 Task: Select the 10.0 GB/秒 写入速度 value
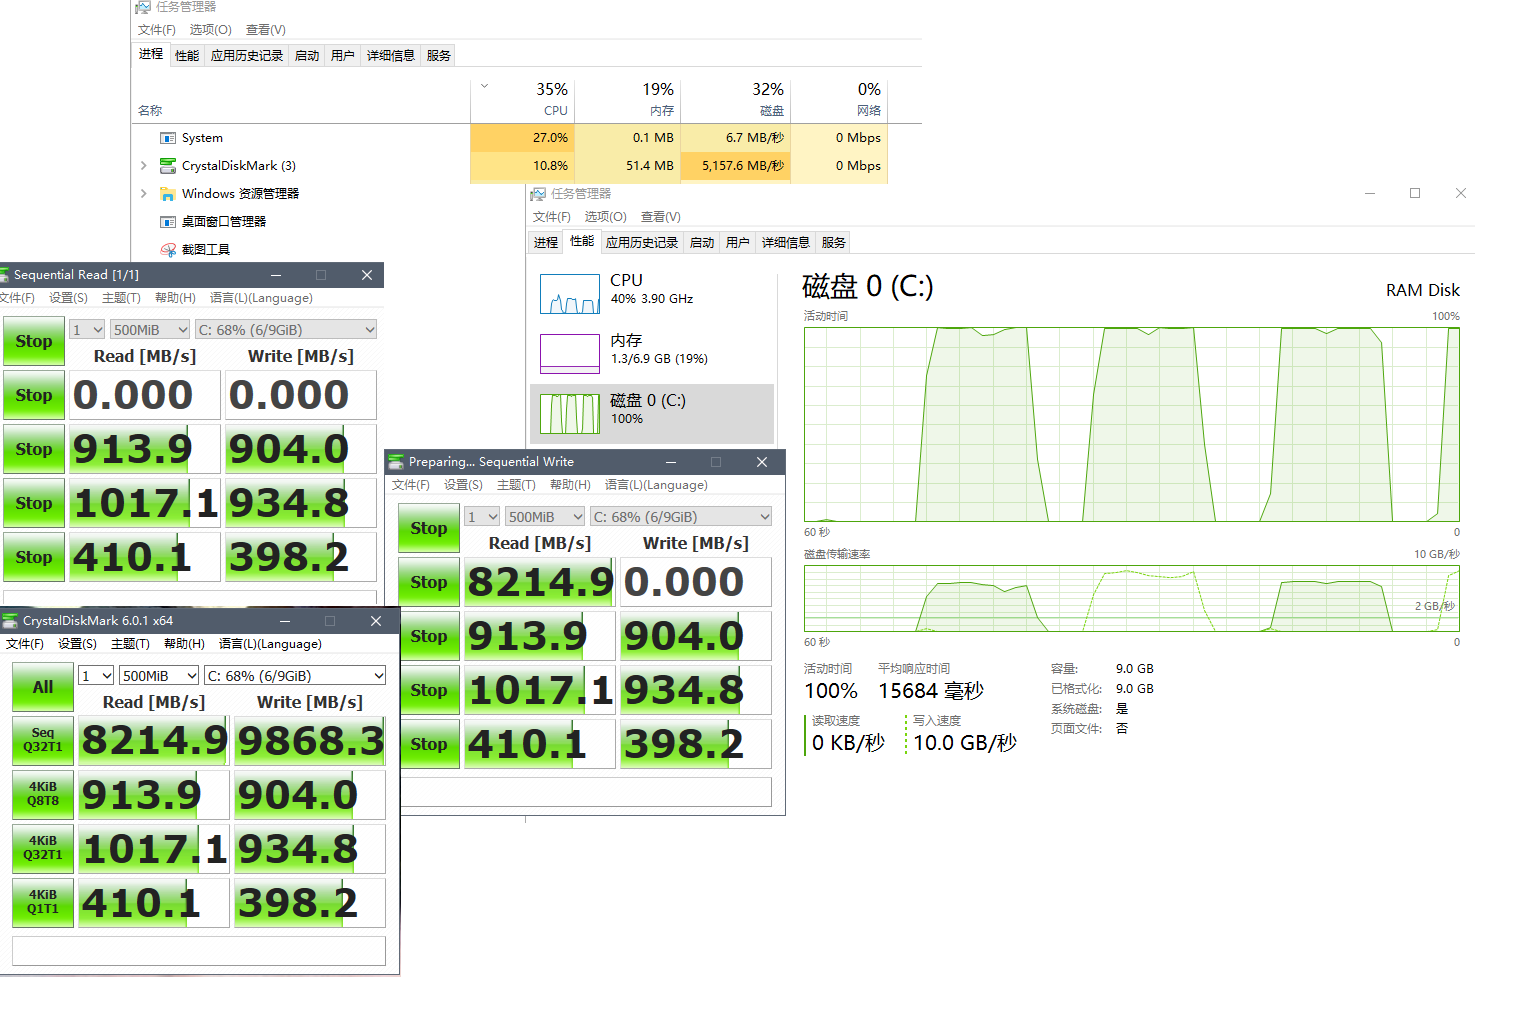coord(965,743)
